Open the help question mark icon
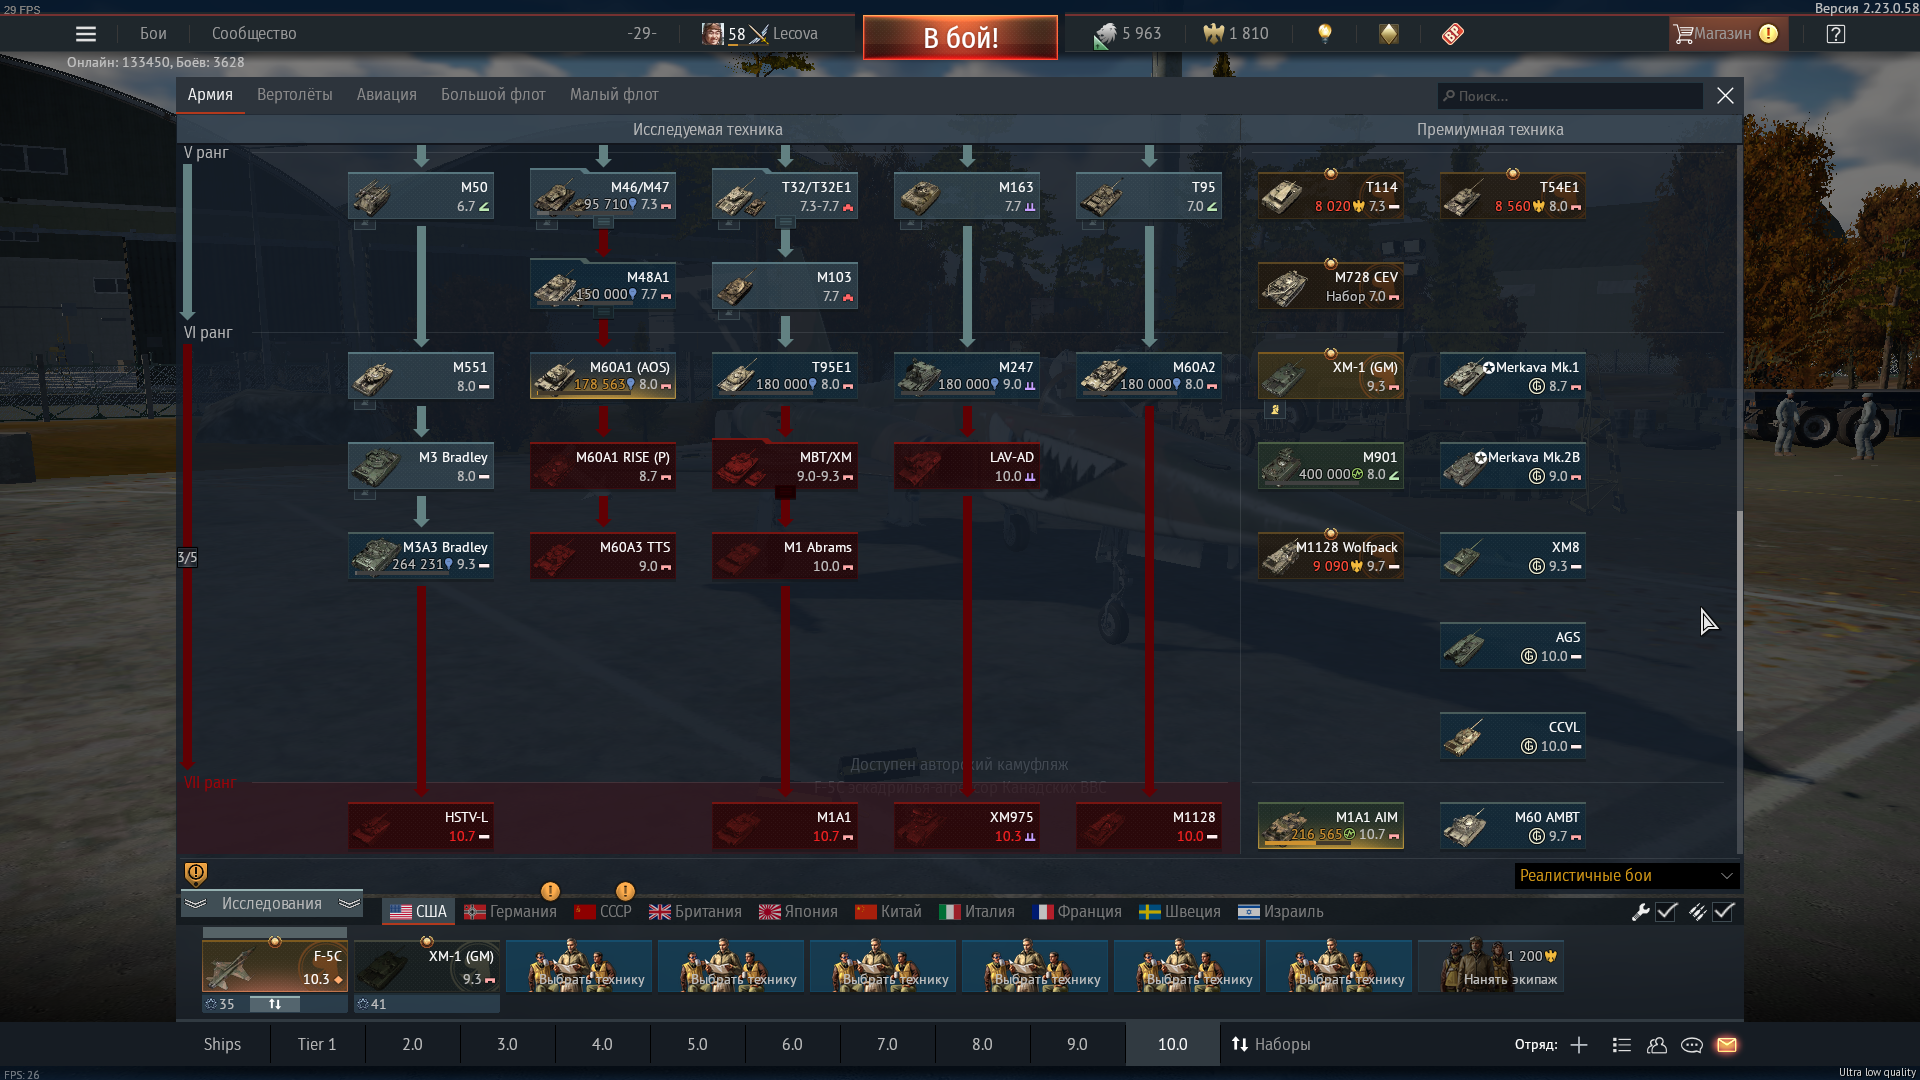Viewport: 1920px width, 1080px height. tap(1835, 34)
